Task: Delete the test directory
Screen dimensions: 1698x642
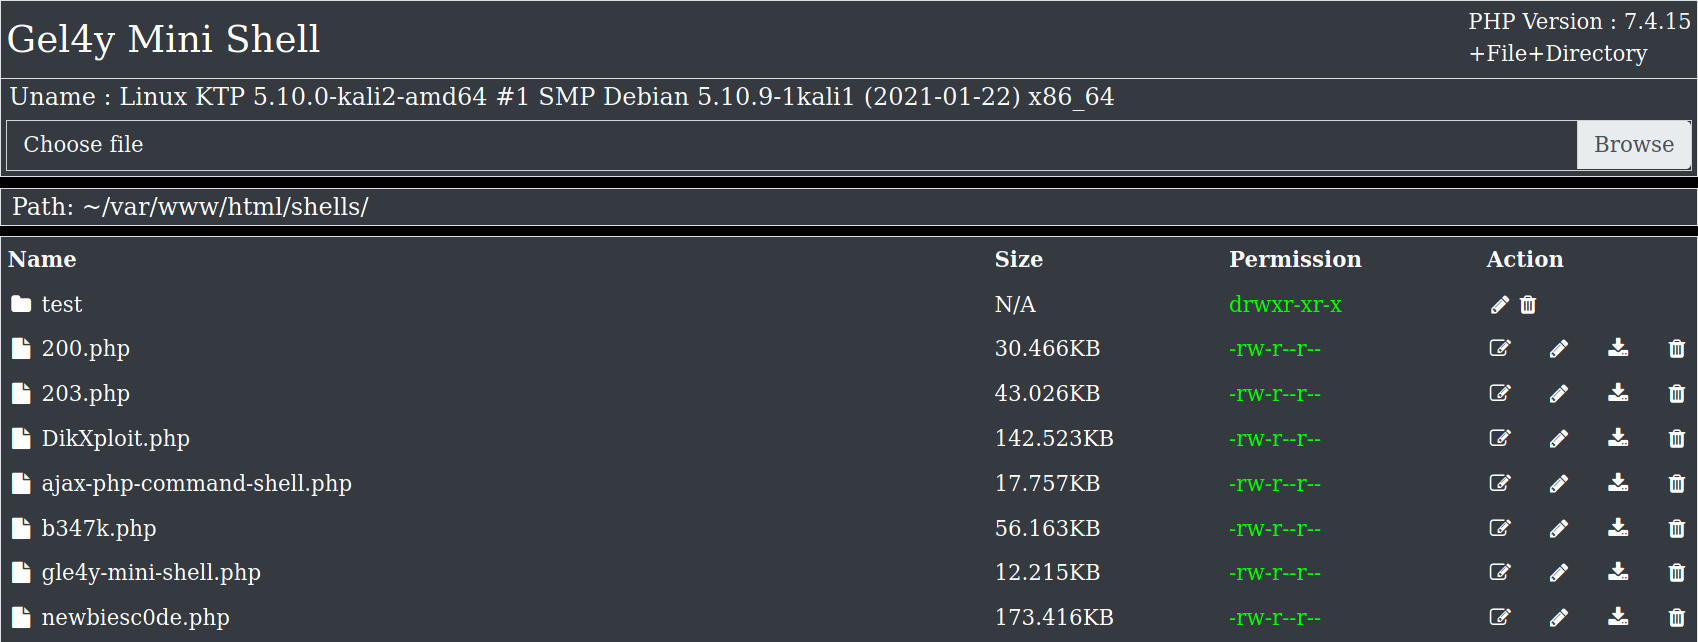Action: click(x=1528, y=305)
